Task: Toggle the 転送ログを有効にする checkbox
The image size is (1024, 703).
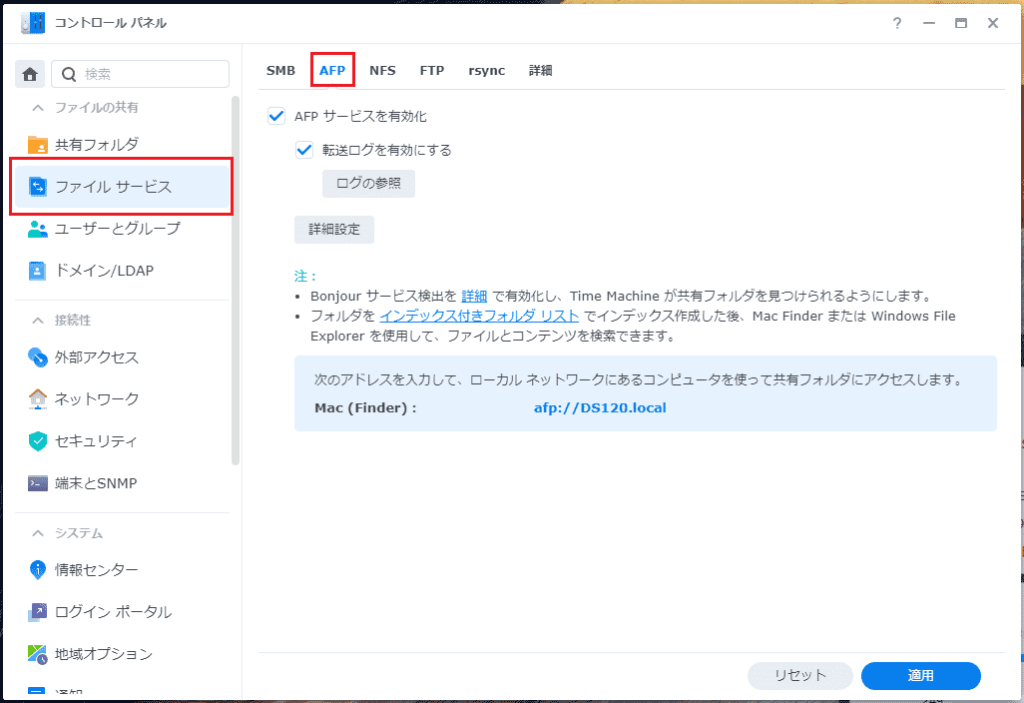Action: tap(304, 150)
